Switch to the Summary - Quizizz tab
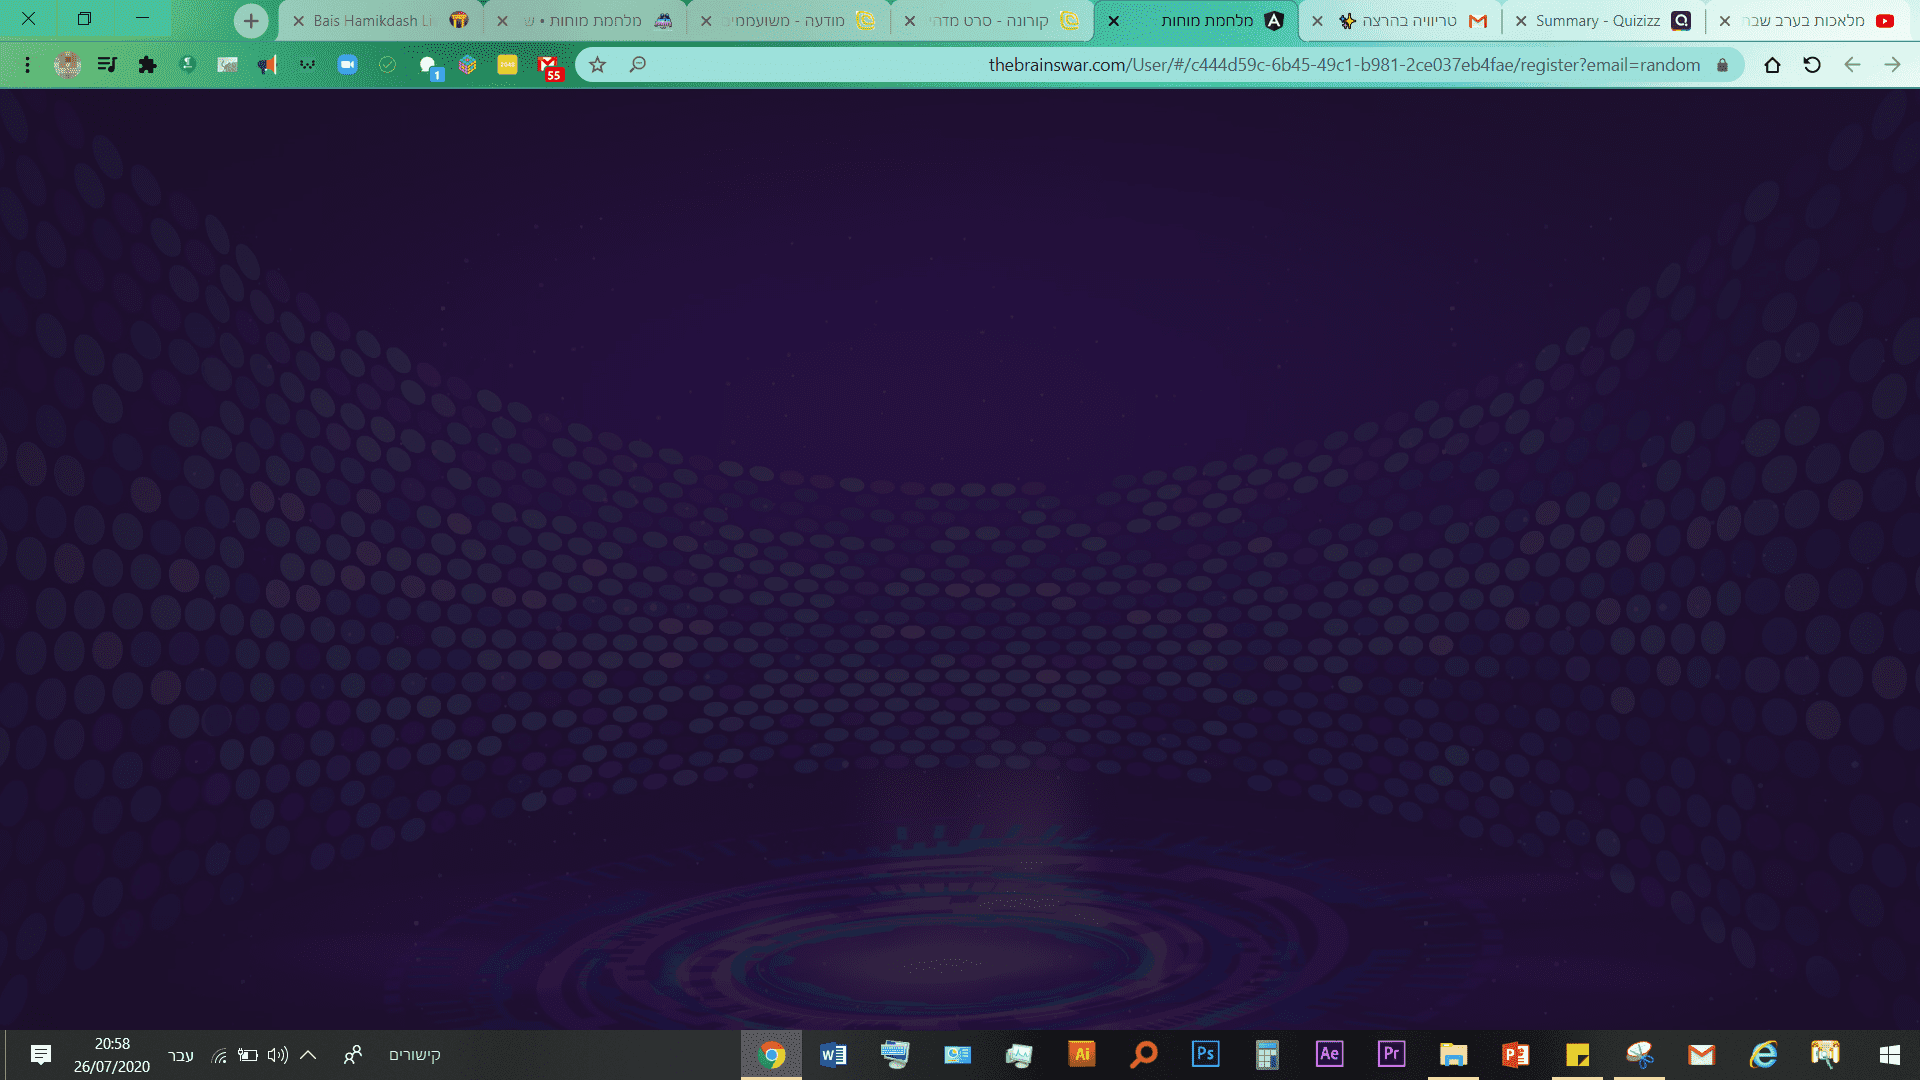This screenshot has width=1920, height=1080. tap(1597, 21)
